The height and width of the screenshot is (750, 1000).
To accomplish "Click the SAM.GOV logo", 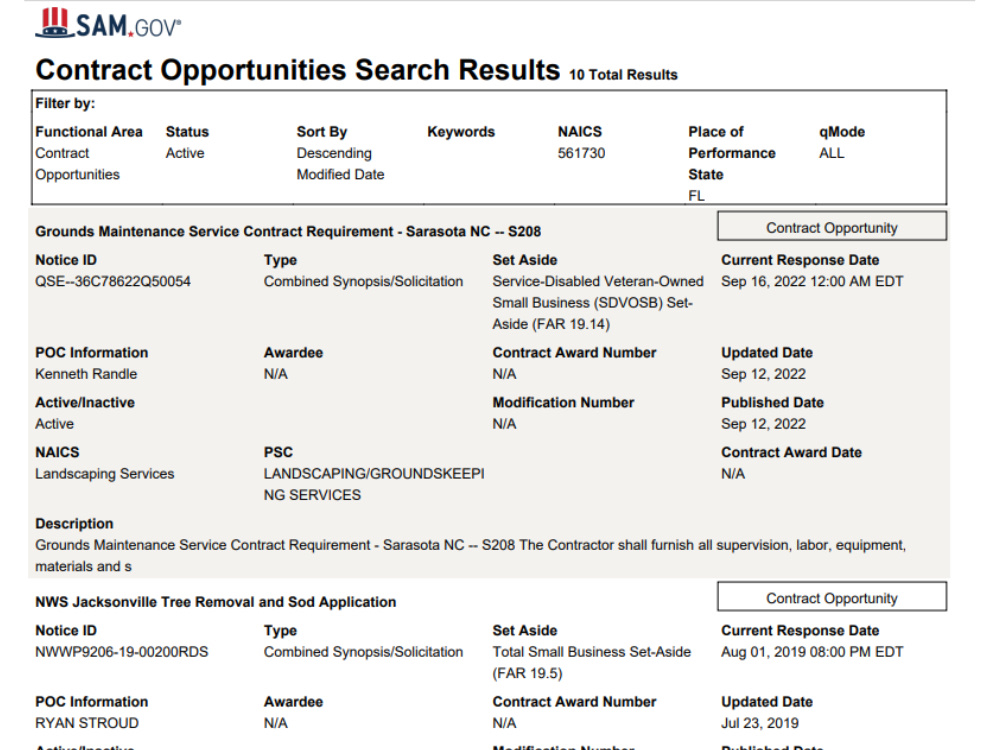I will point(108,24).
